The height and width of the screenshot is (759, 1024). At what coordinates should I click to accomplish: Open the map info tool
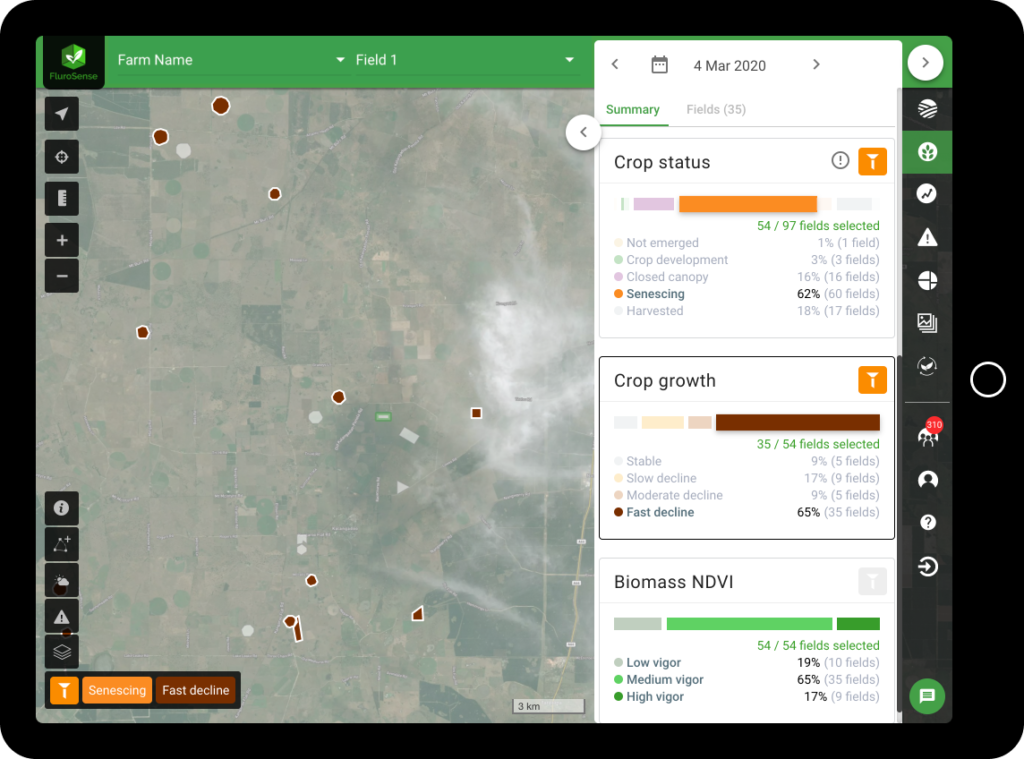(x=62, y=508)
